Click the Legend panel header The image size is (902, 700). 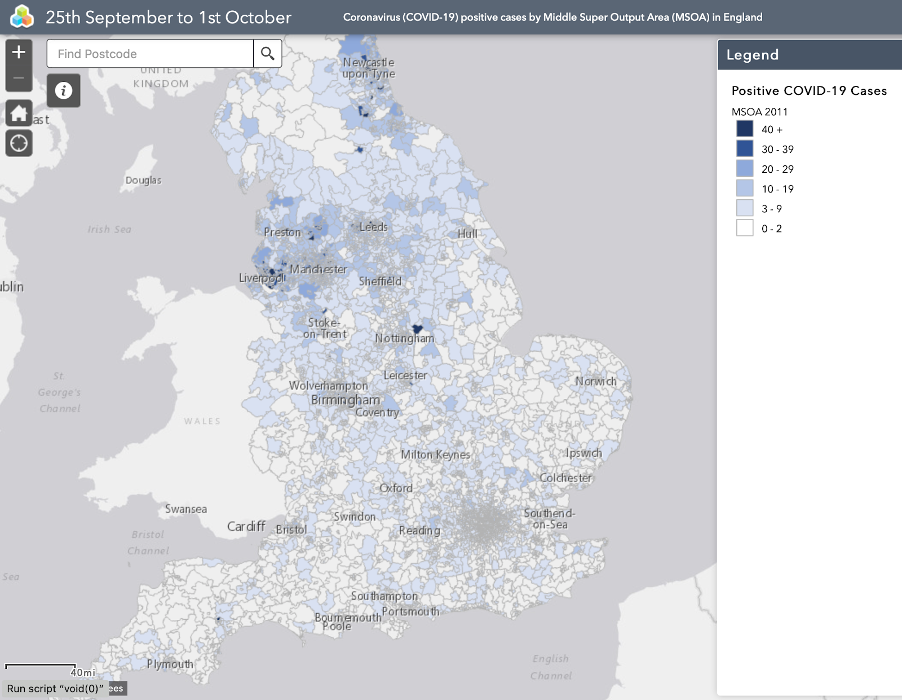point(809,55)
